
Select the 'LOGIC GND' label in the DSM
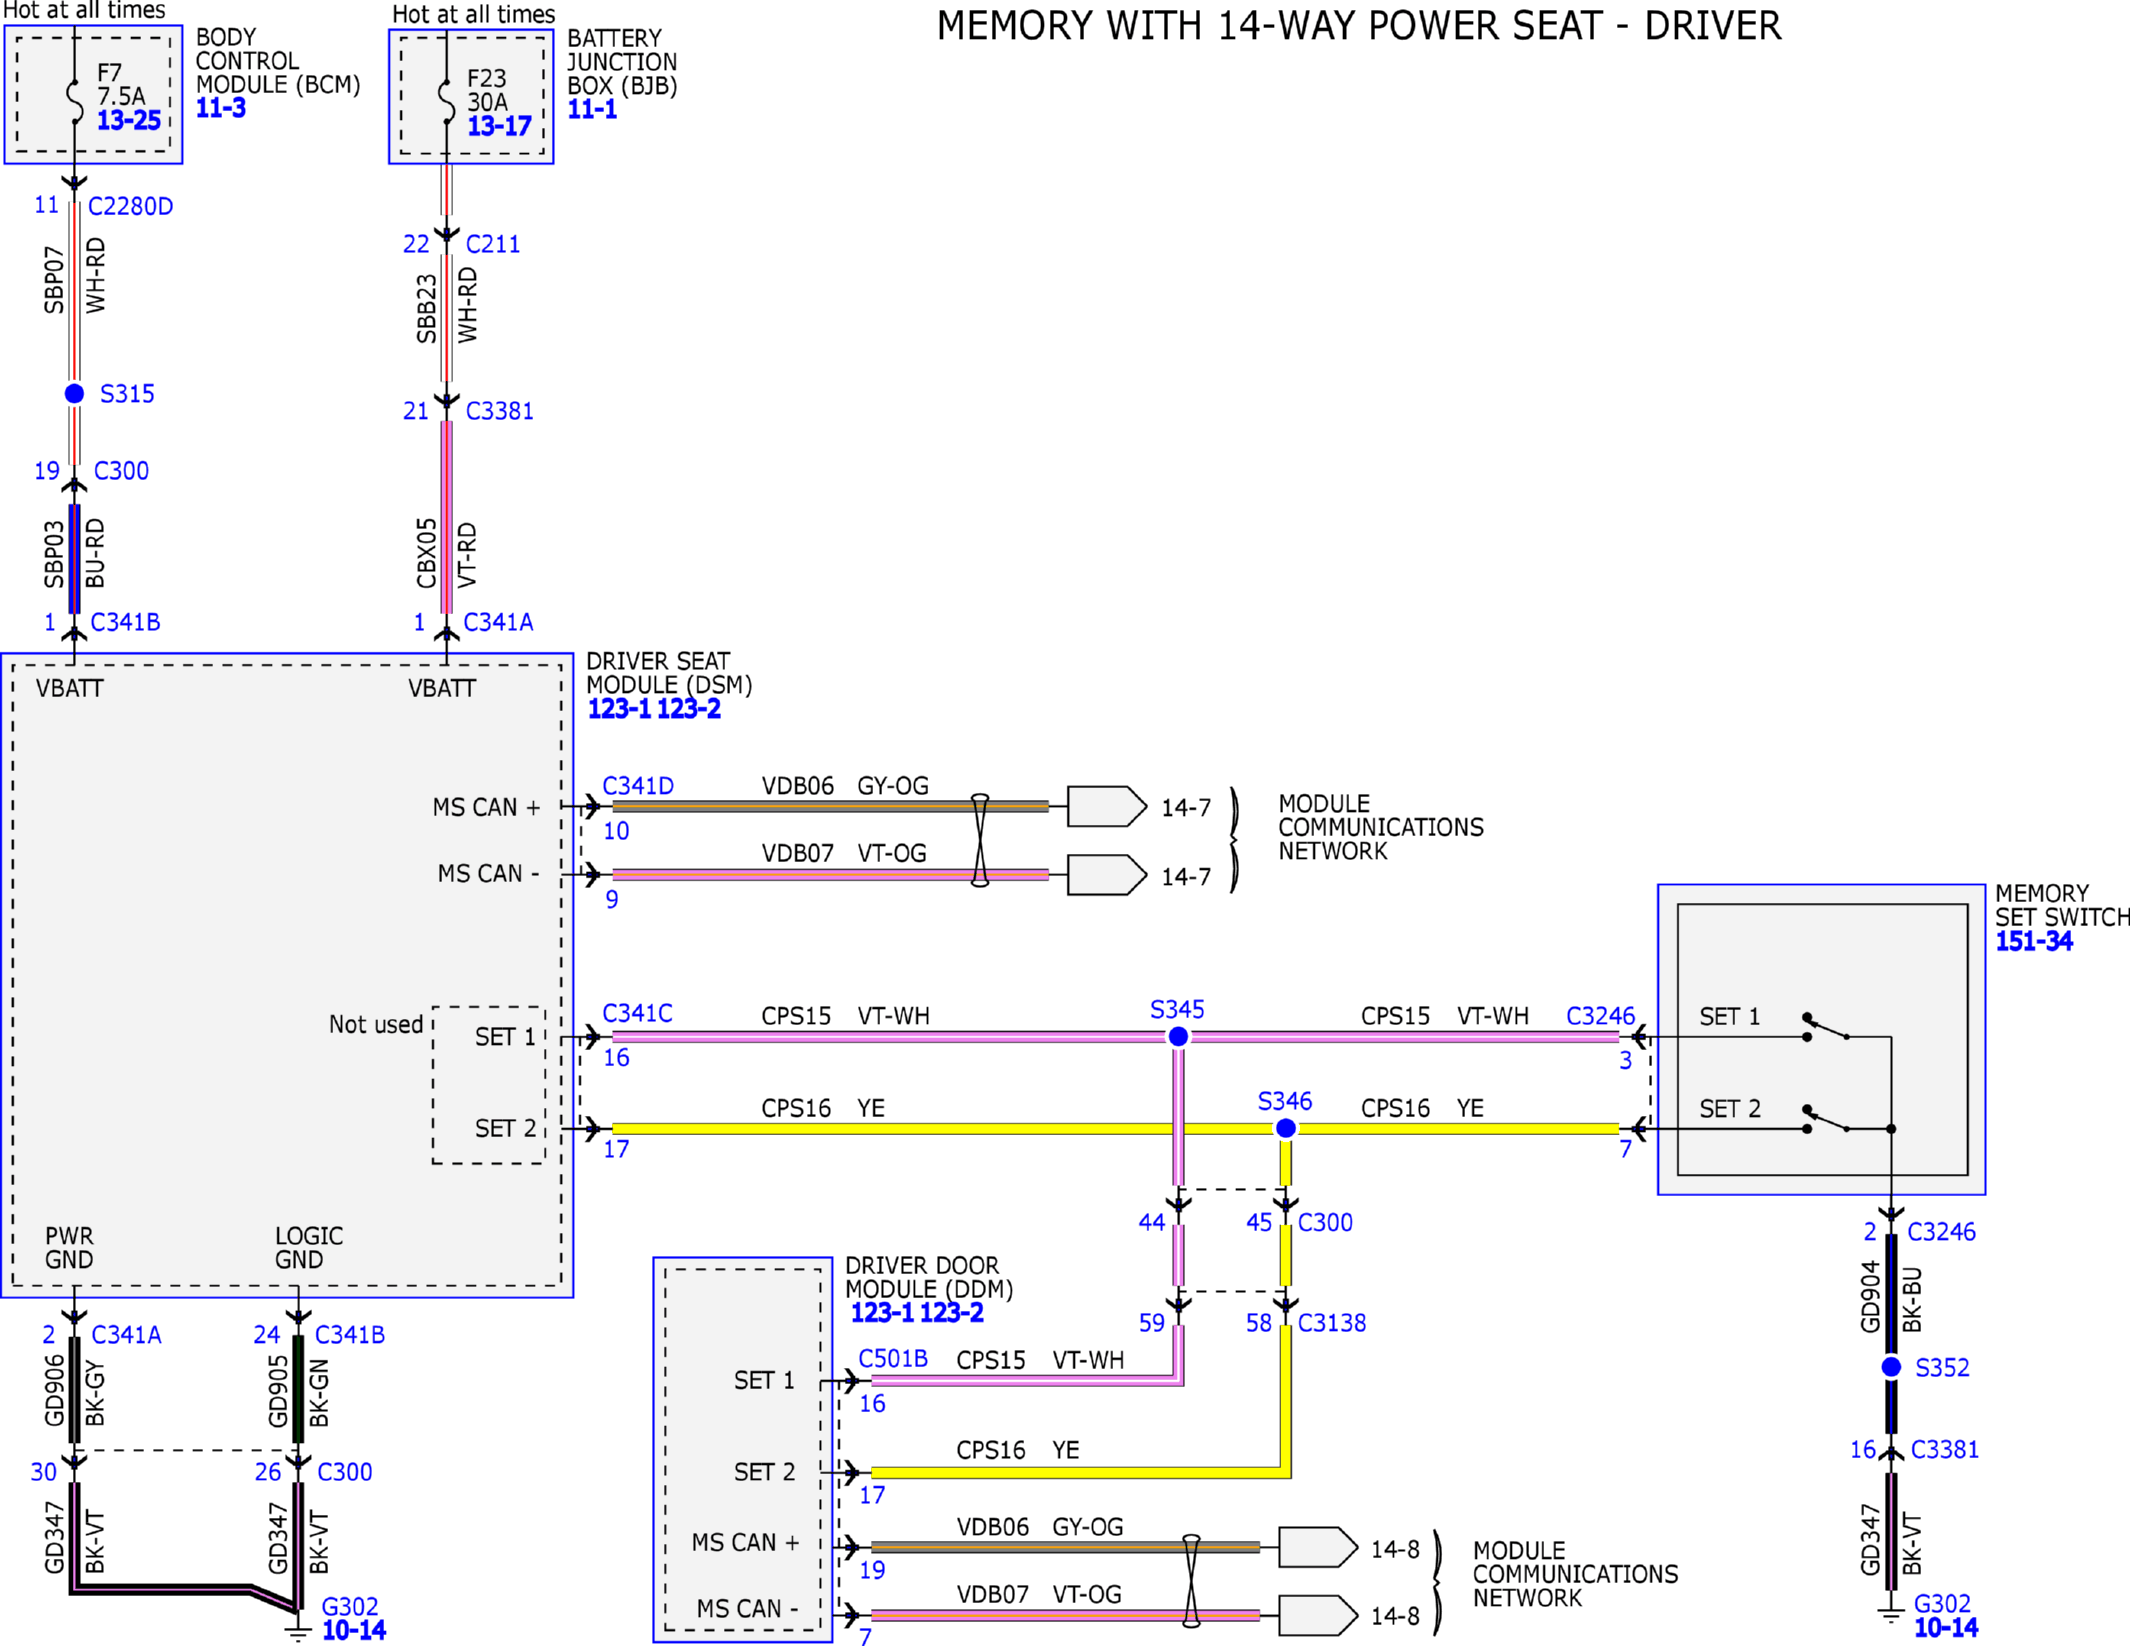[309, 1248]
